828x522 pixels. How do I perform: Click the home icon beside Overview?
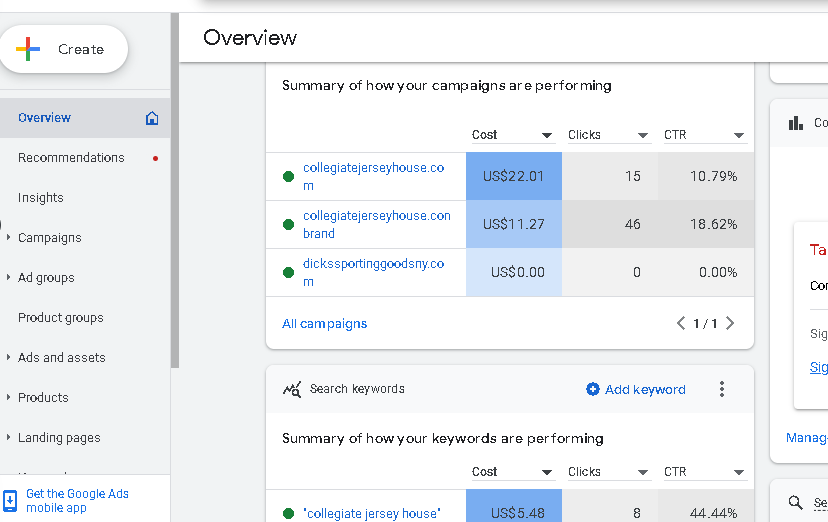click(x=152, y=118)
